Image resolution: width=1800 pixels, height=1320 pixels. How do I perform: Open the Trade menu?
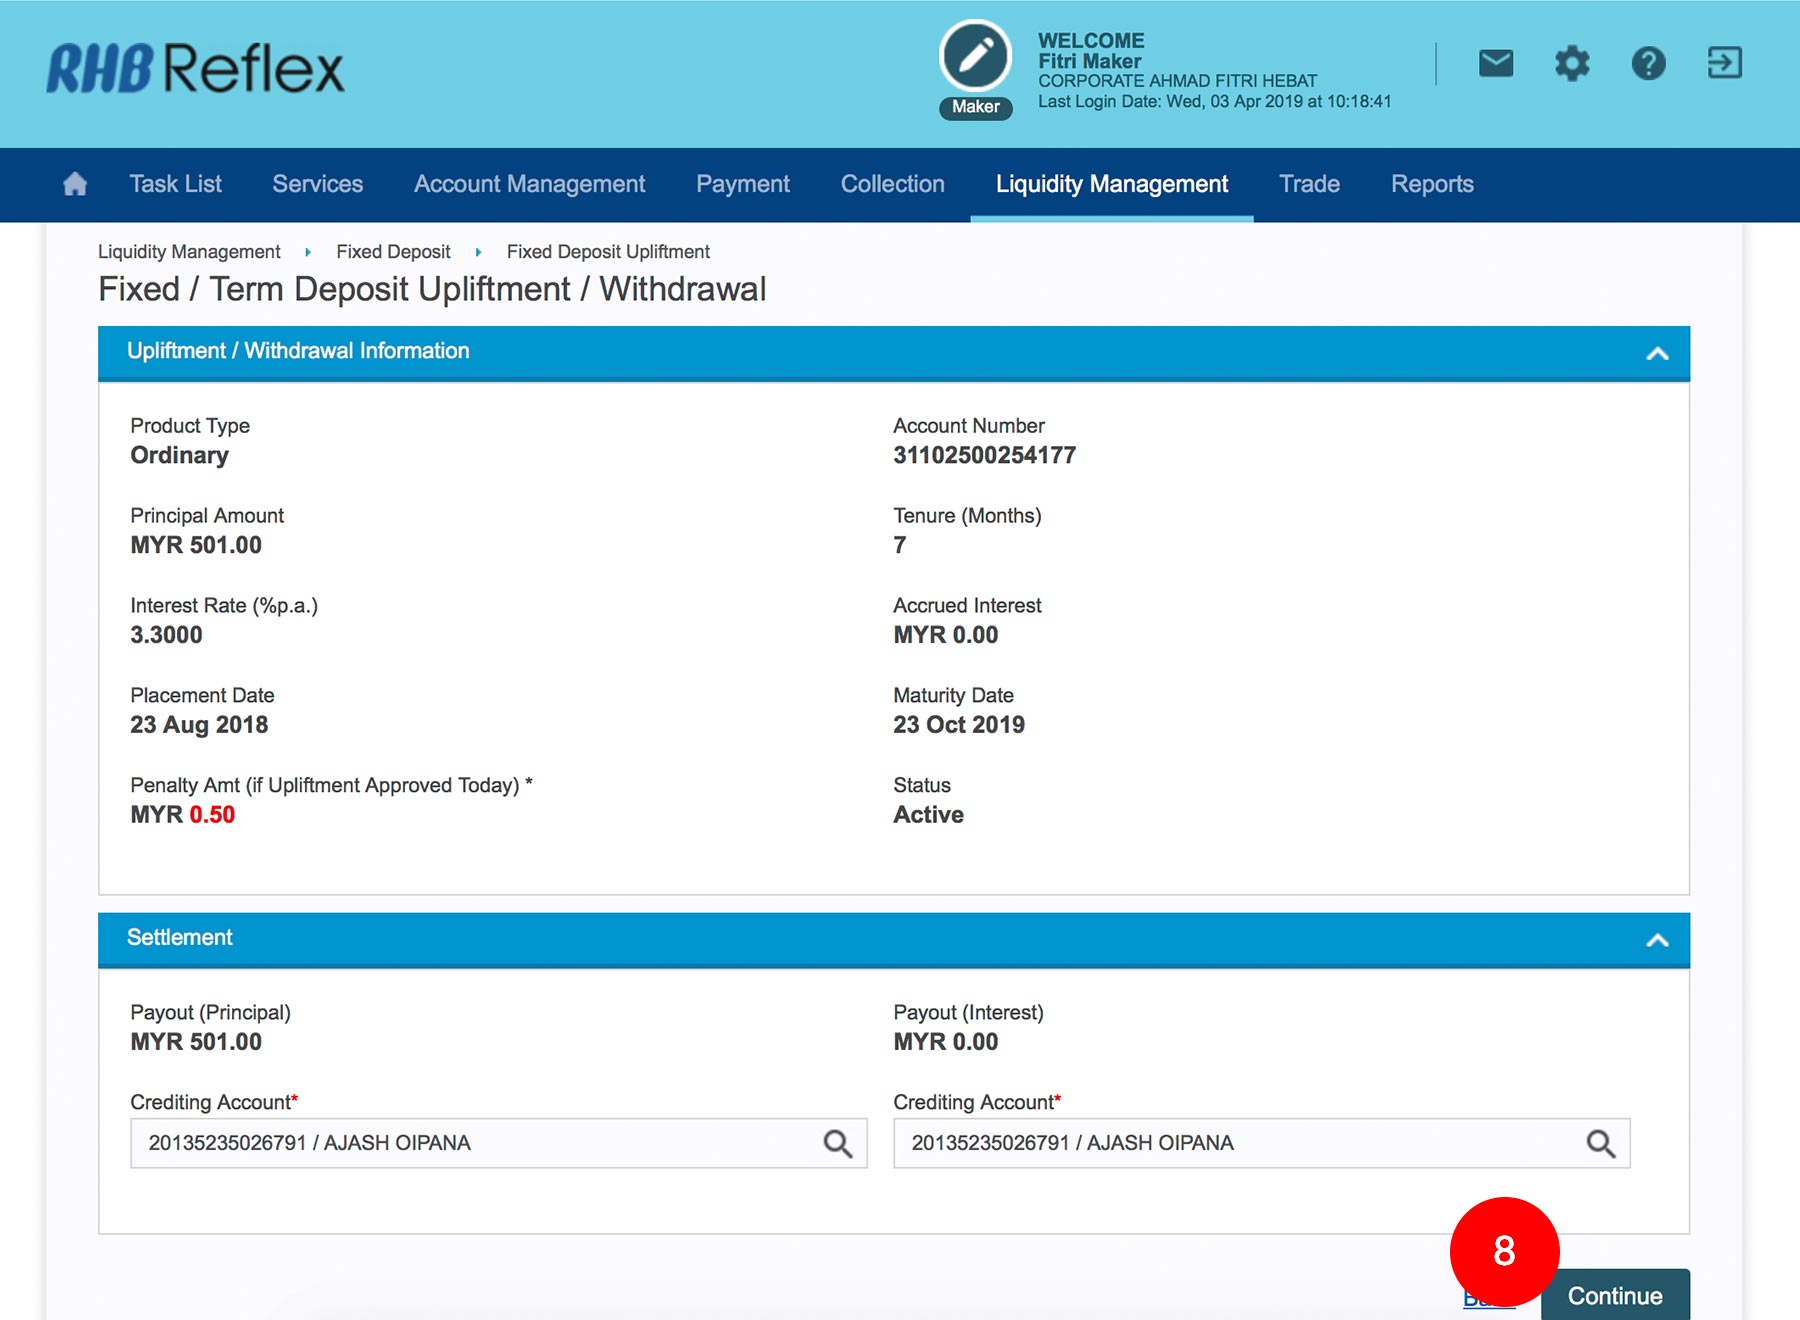pos(1309,184)
